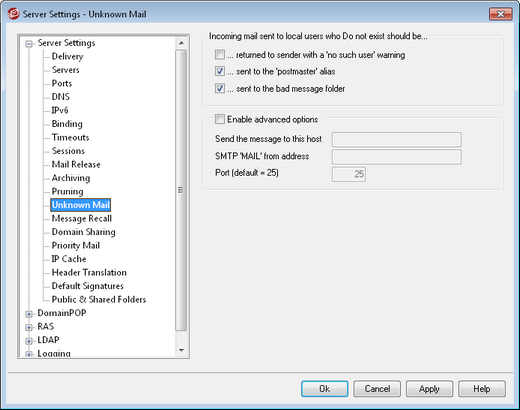Click the MDaemon app icon in title bar
This screenshot has width=520, height=410.
pos(14,14)
